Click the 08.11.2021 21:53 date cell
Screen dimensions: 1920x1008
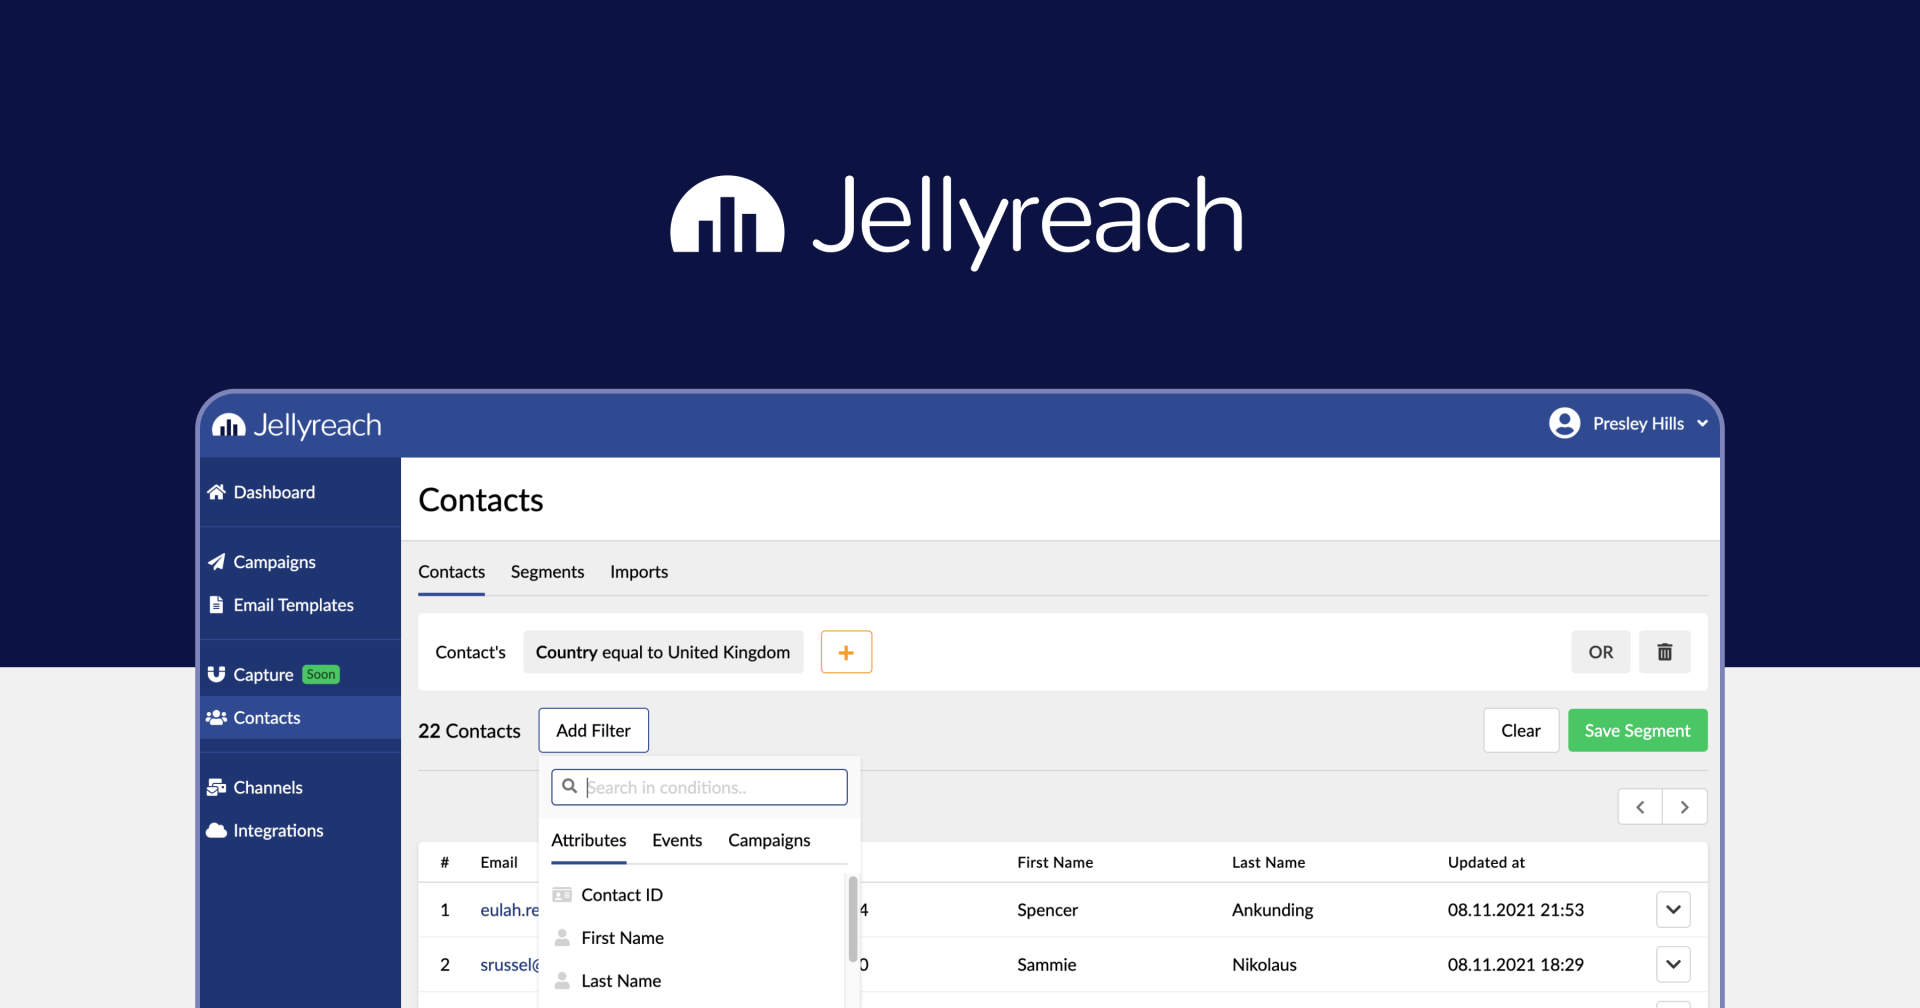[1515, 910]
